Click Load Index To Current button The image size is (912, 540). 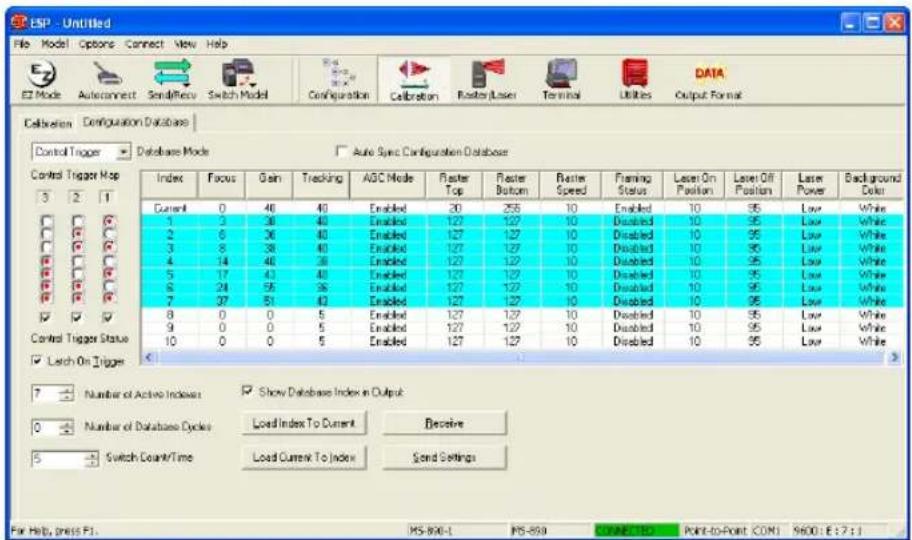pyautogui.click(x=304, y=423)
